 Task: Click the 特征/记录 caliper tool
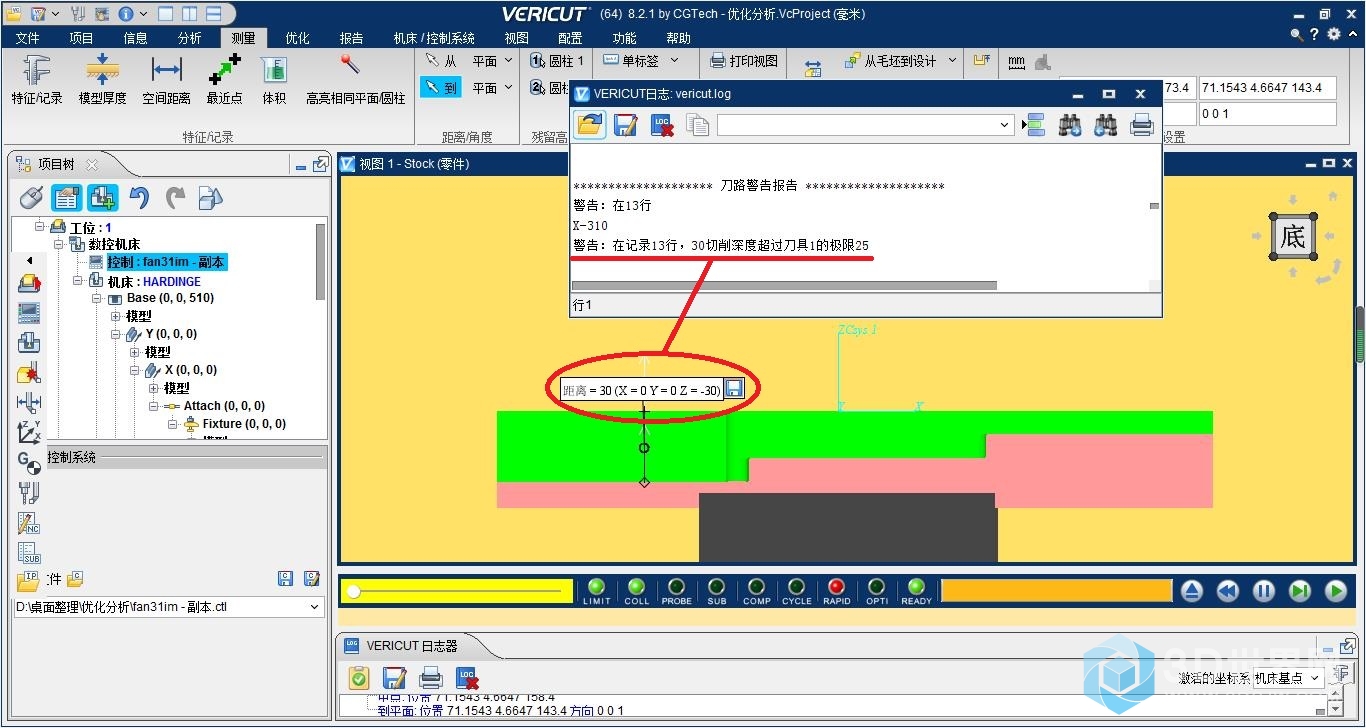(x=37, y=80)
